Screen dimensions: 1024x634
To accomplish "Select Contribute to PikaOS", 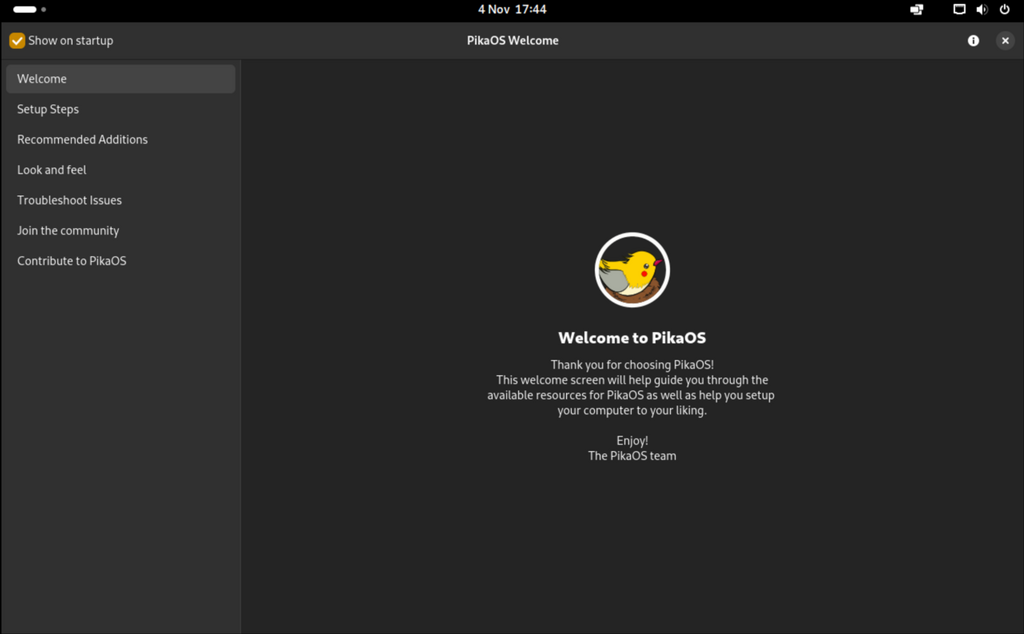I will tap(121, 261).
